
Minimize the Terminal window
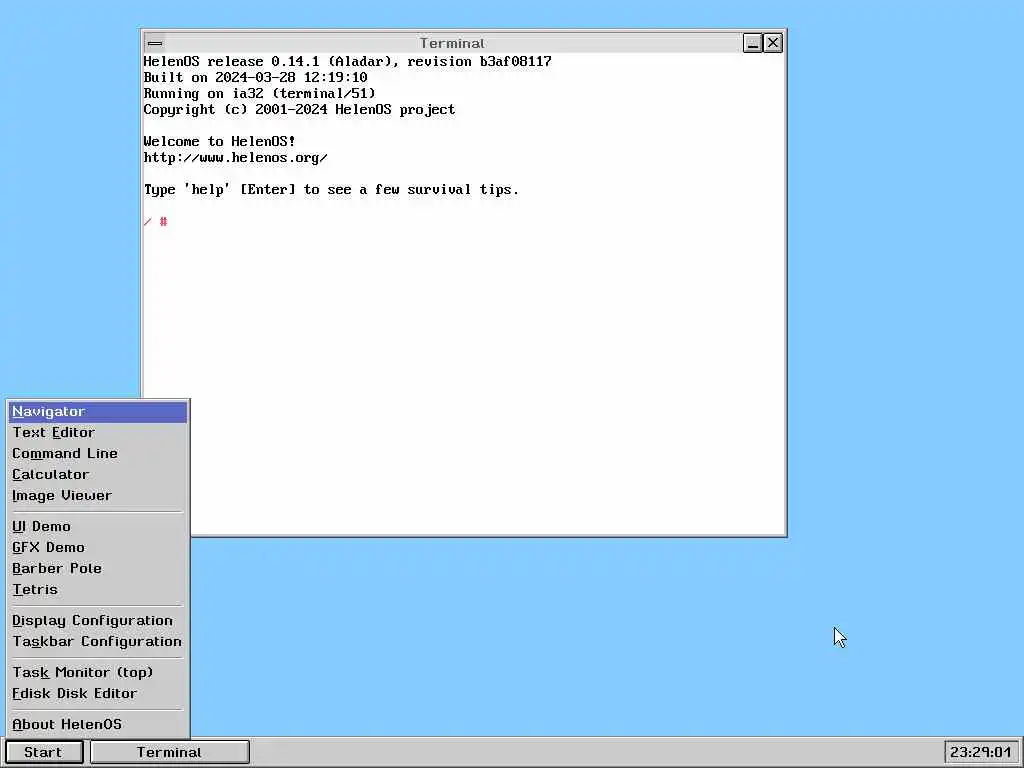pyautogui.click(x=752, y=43)
